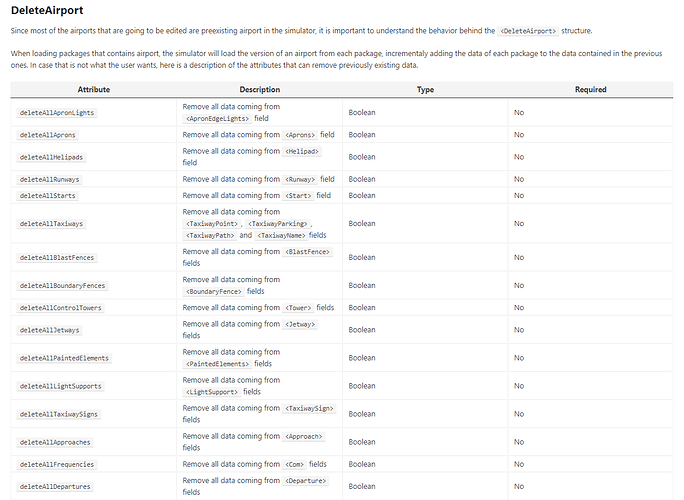The width and height of the screenshot is (684, 500).
Task: Select the deleteAllBoundaryFences attribute
Action: tap(62, 286)
